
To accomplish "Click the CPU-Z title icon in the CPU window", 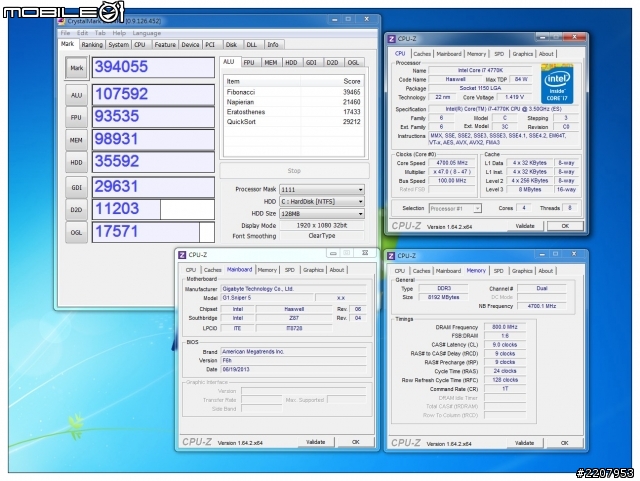I will click(x=391, y=39).
